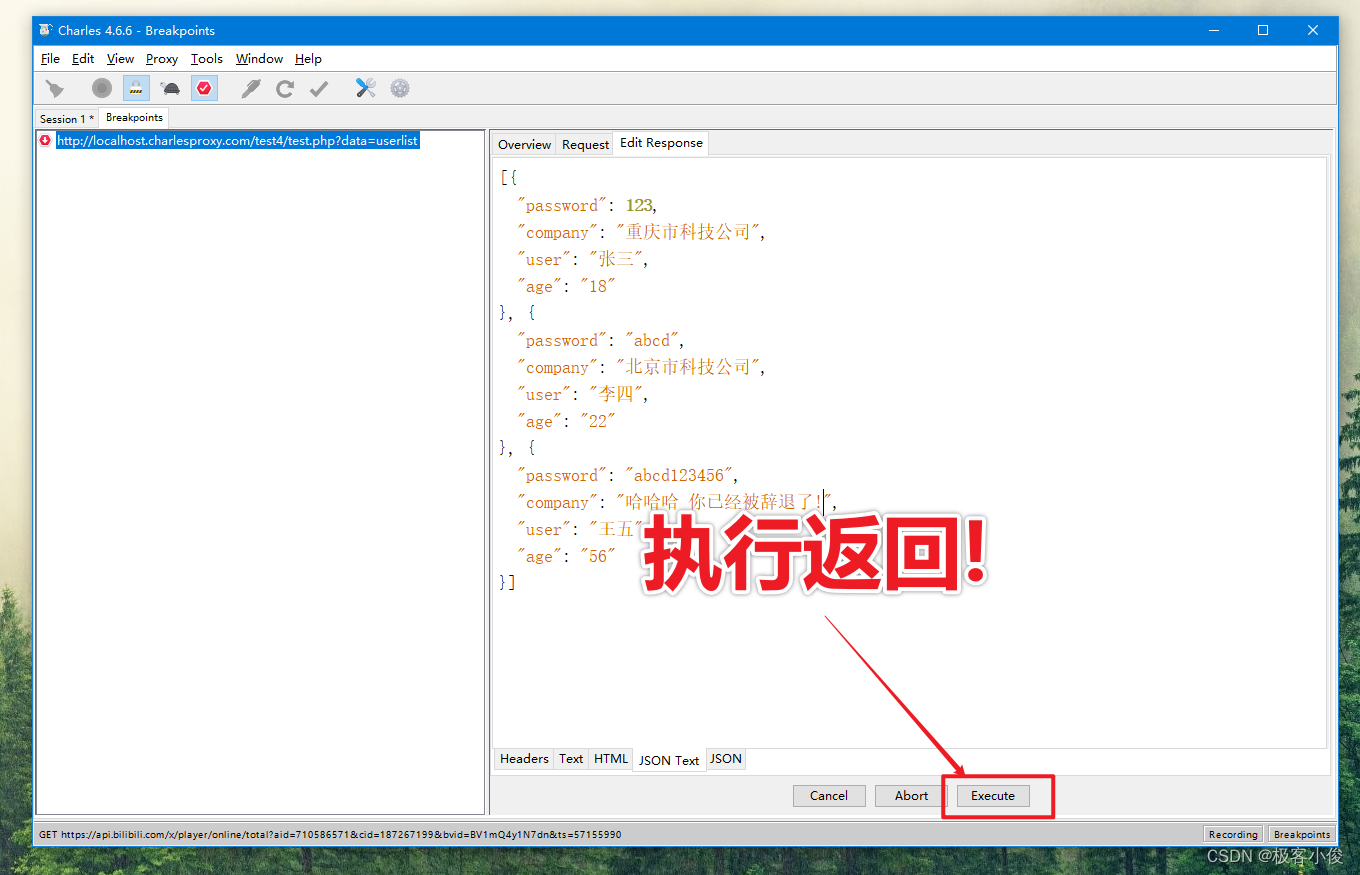This screenshot has width=1360, height=875.
Task: Toggle the Stop Recording circle icon
Action: [102, 89]
